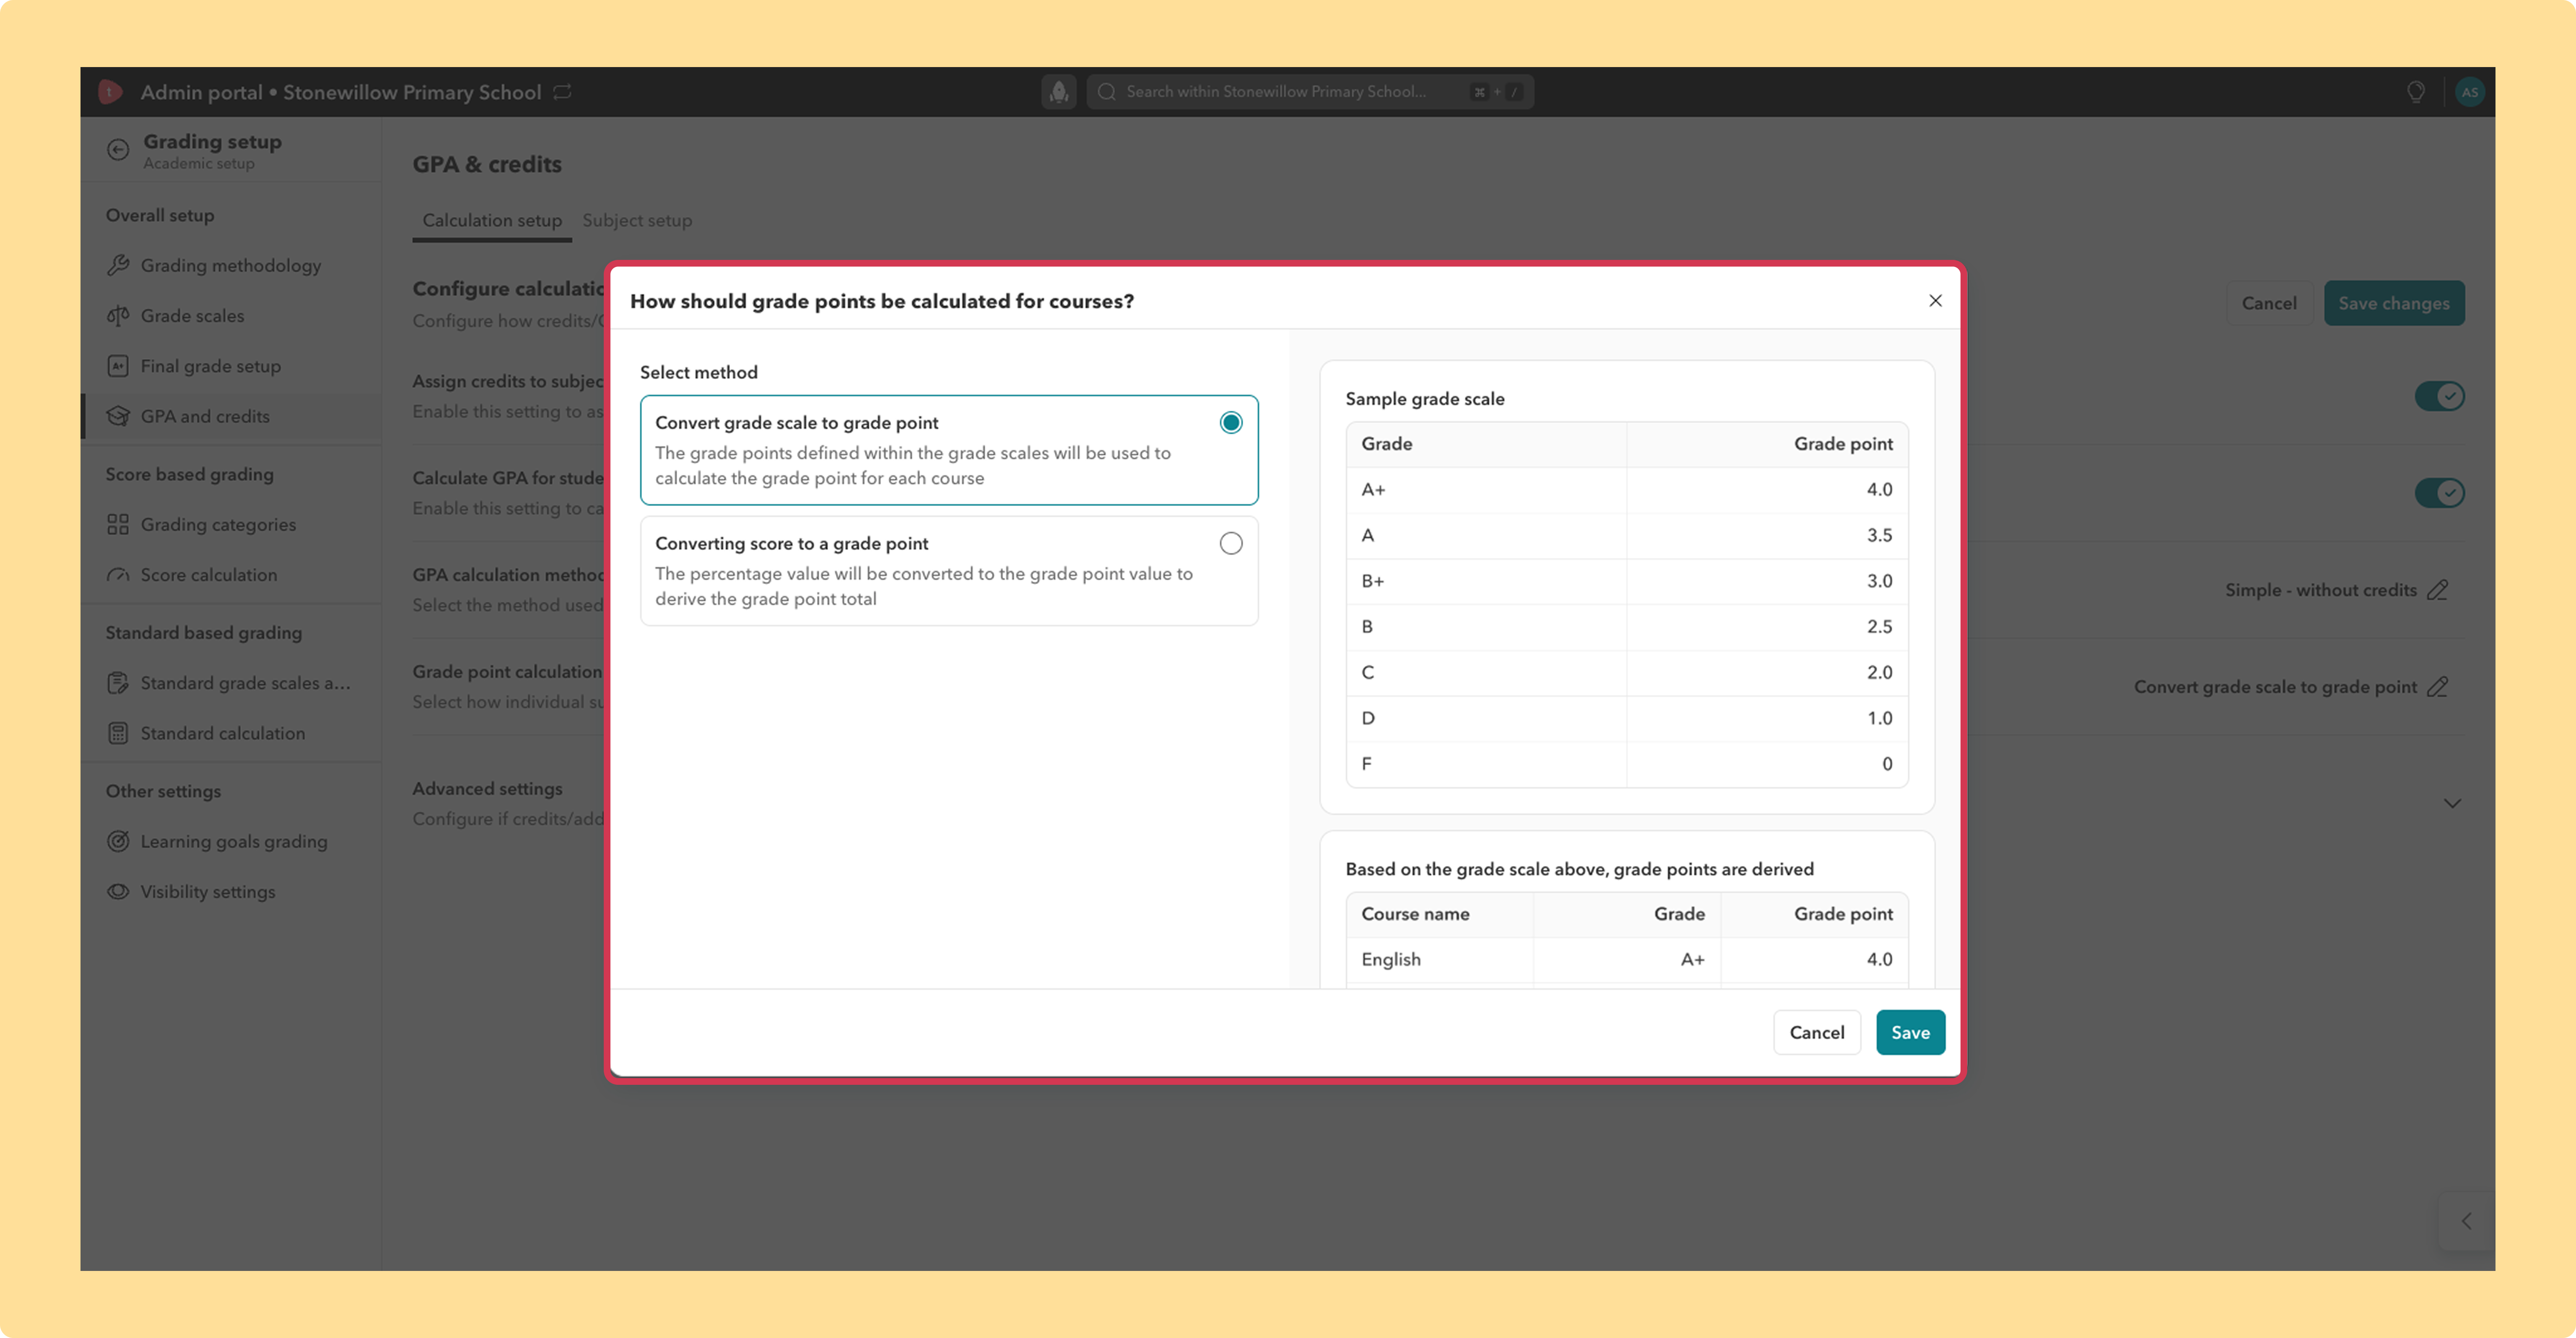Viewport: 2576px width, 1338px height.
Task: Open Grading categories grid icon
Action: tap(118, 525)
